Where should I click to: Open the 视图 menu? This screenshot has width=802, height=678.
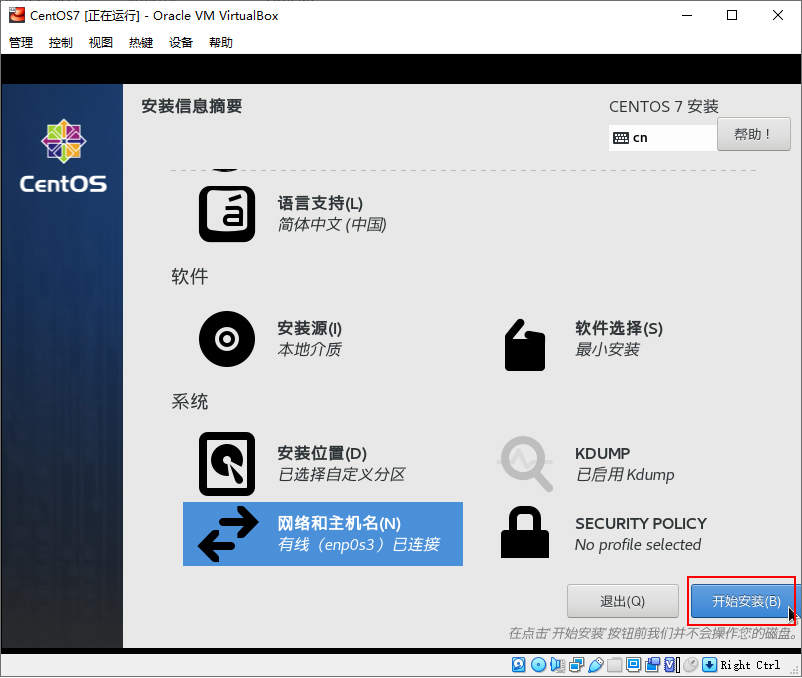[101, 43]
